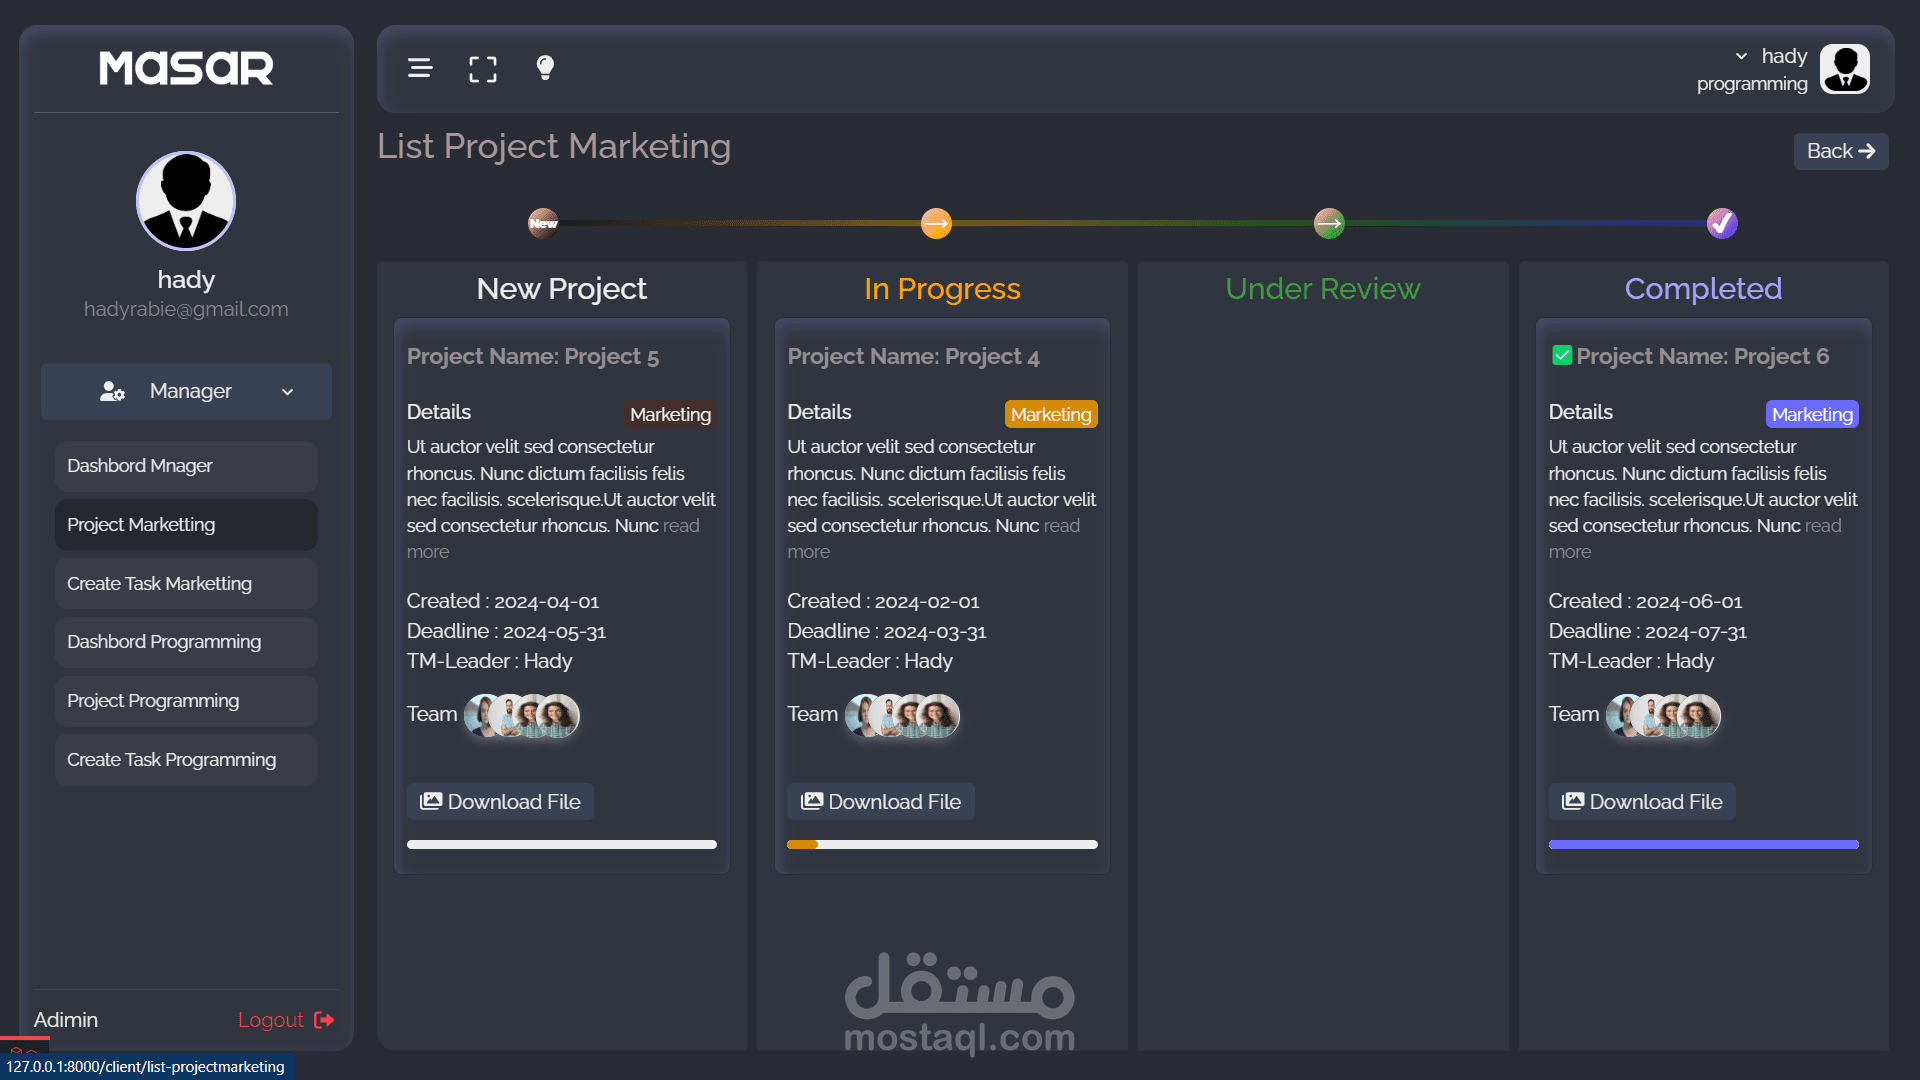1920x1080 pixels.
Task: Toggle the Project 6 green checkbox
Action: (1561, 356)
